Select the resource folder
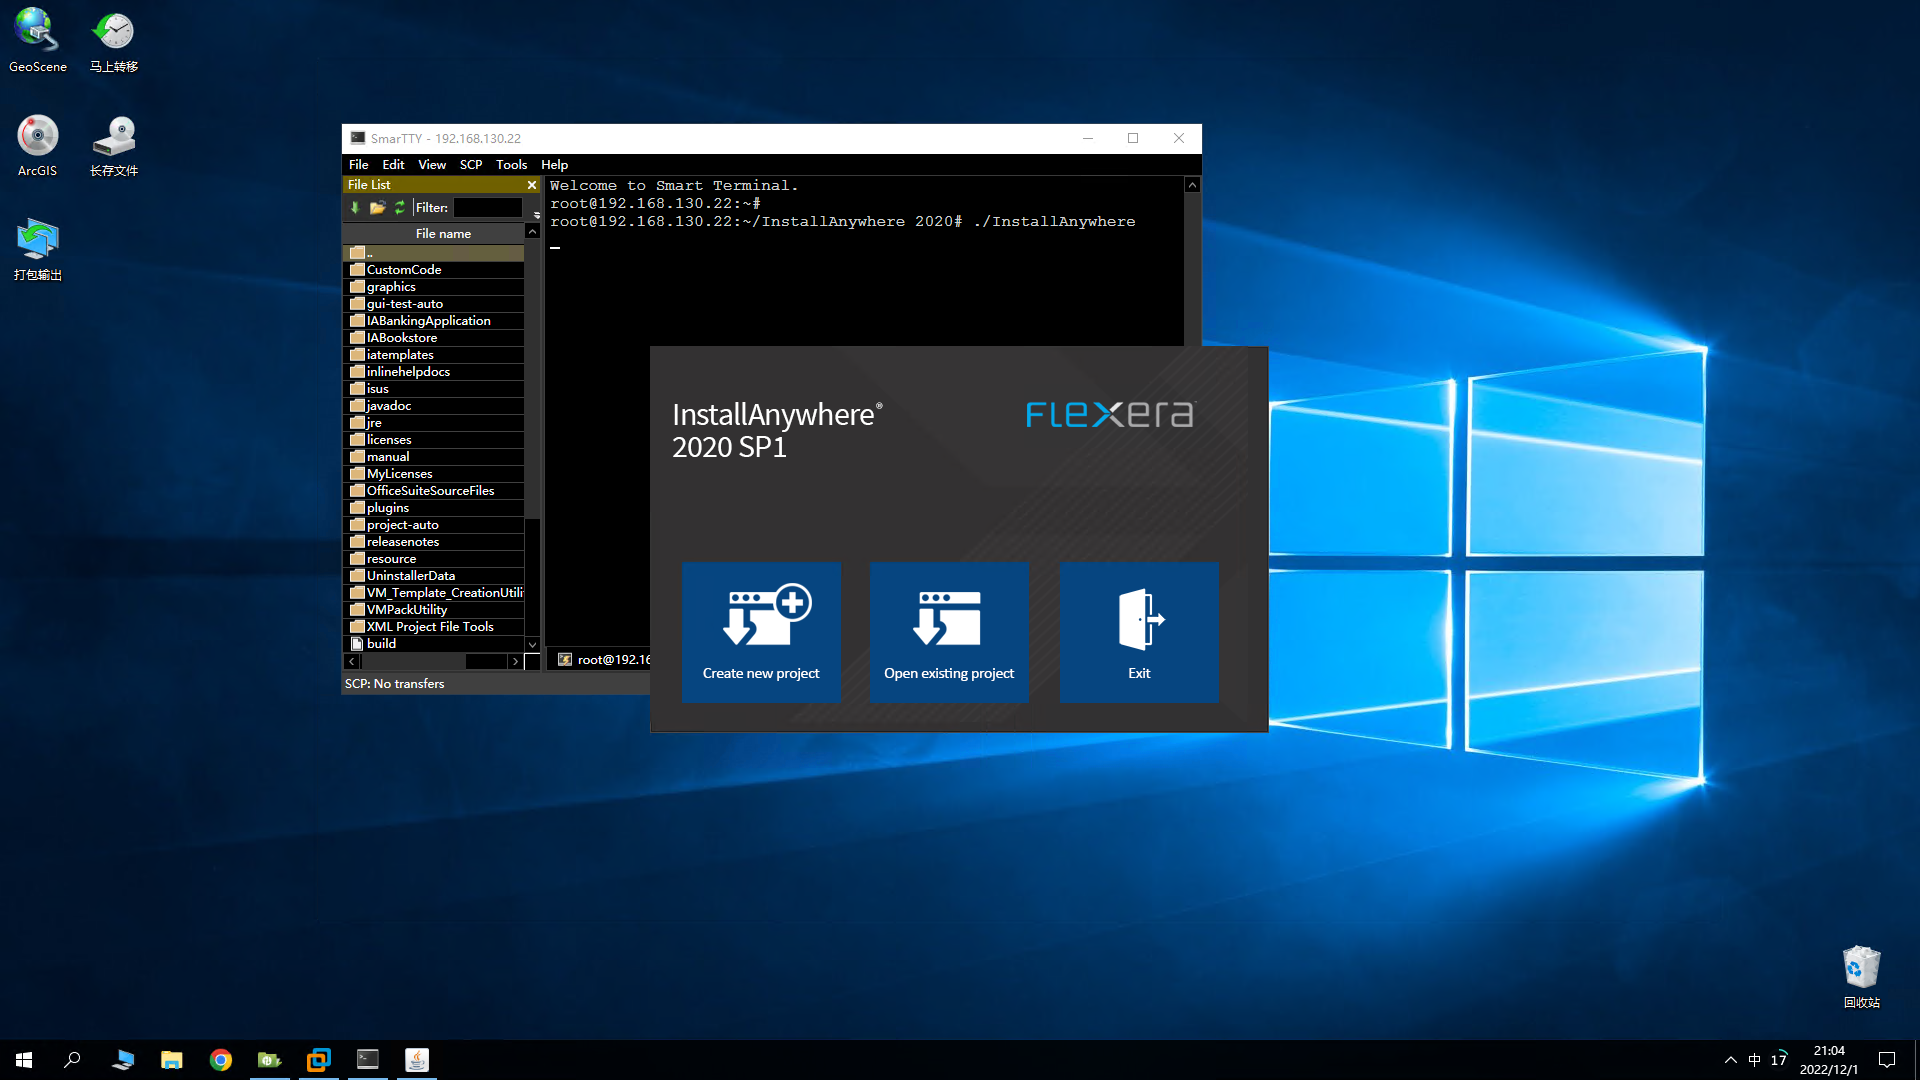Screen dimensions: 1920x1080 (434, 559)
